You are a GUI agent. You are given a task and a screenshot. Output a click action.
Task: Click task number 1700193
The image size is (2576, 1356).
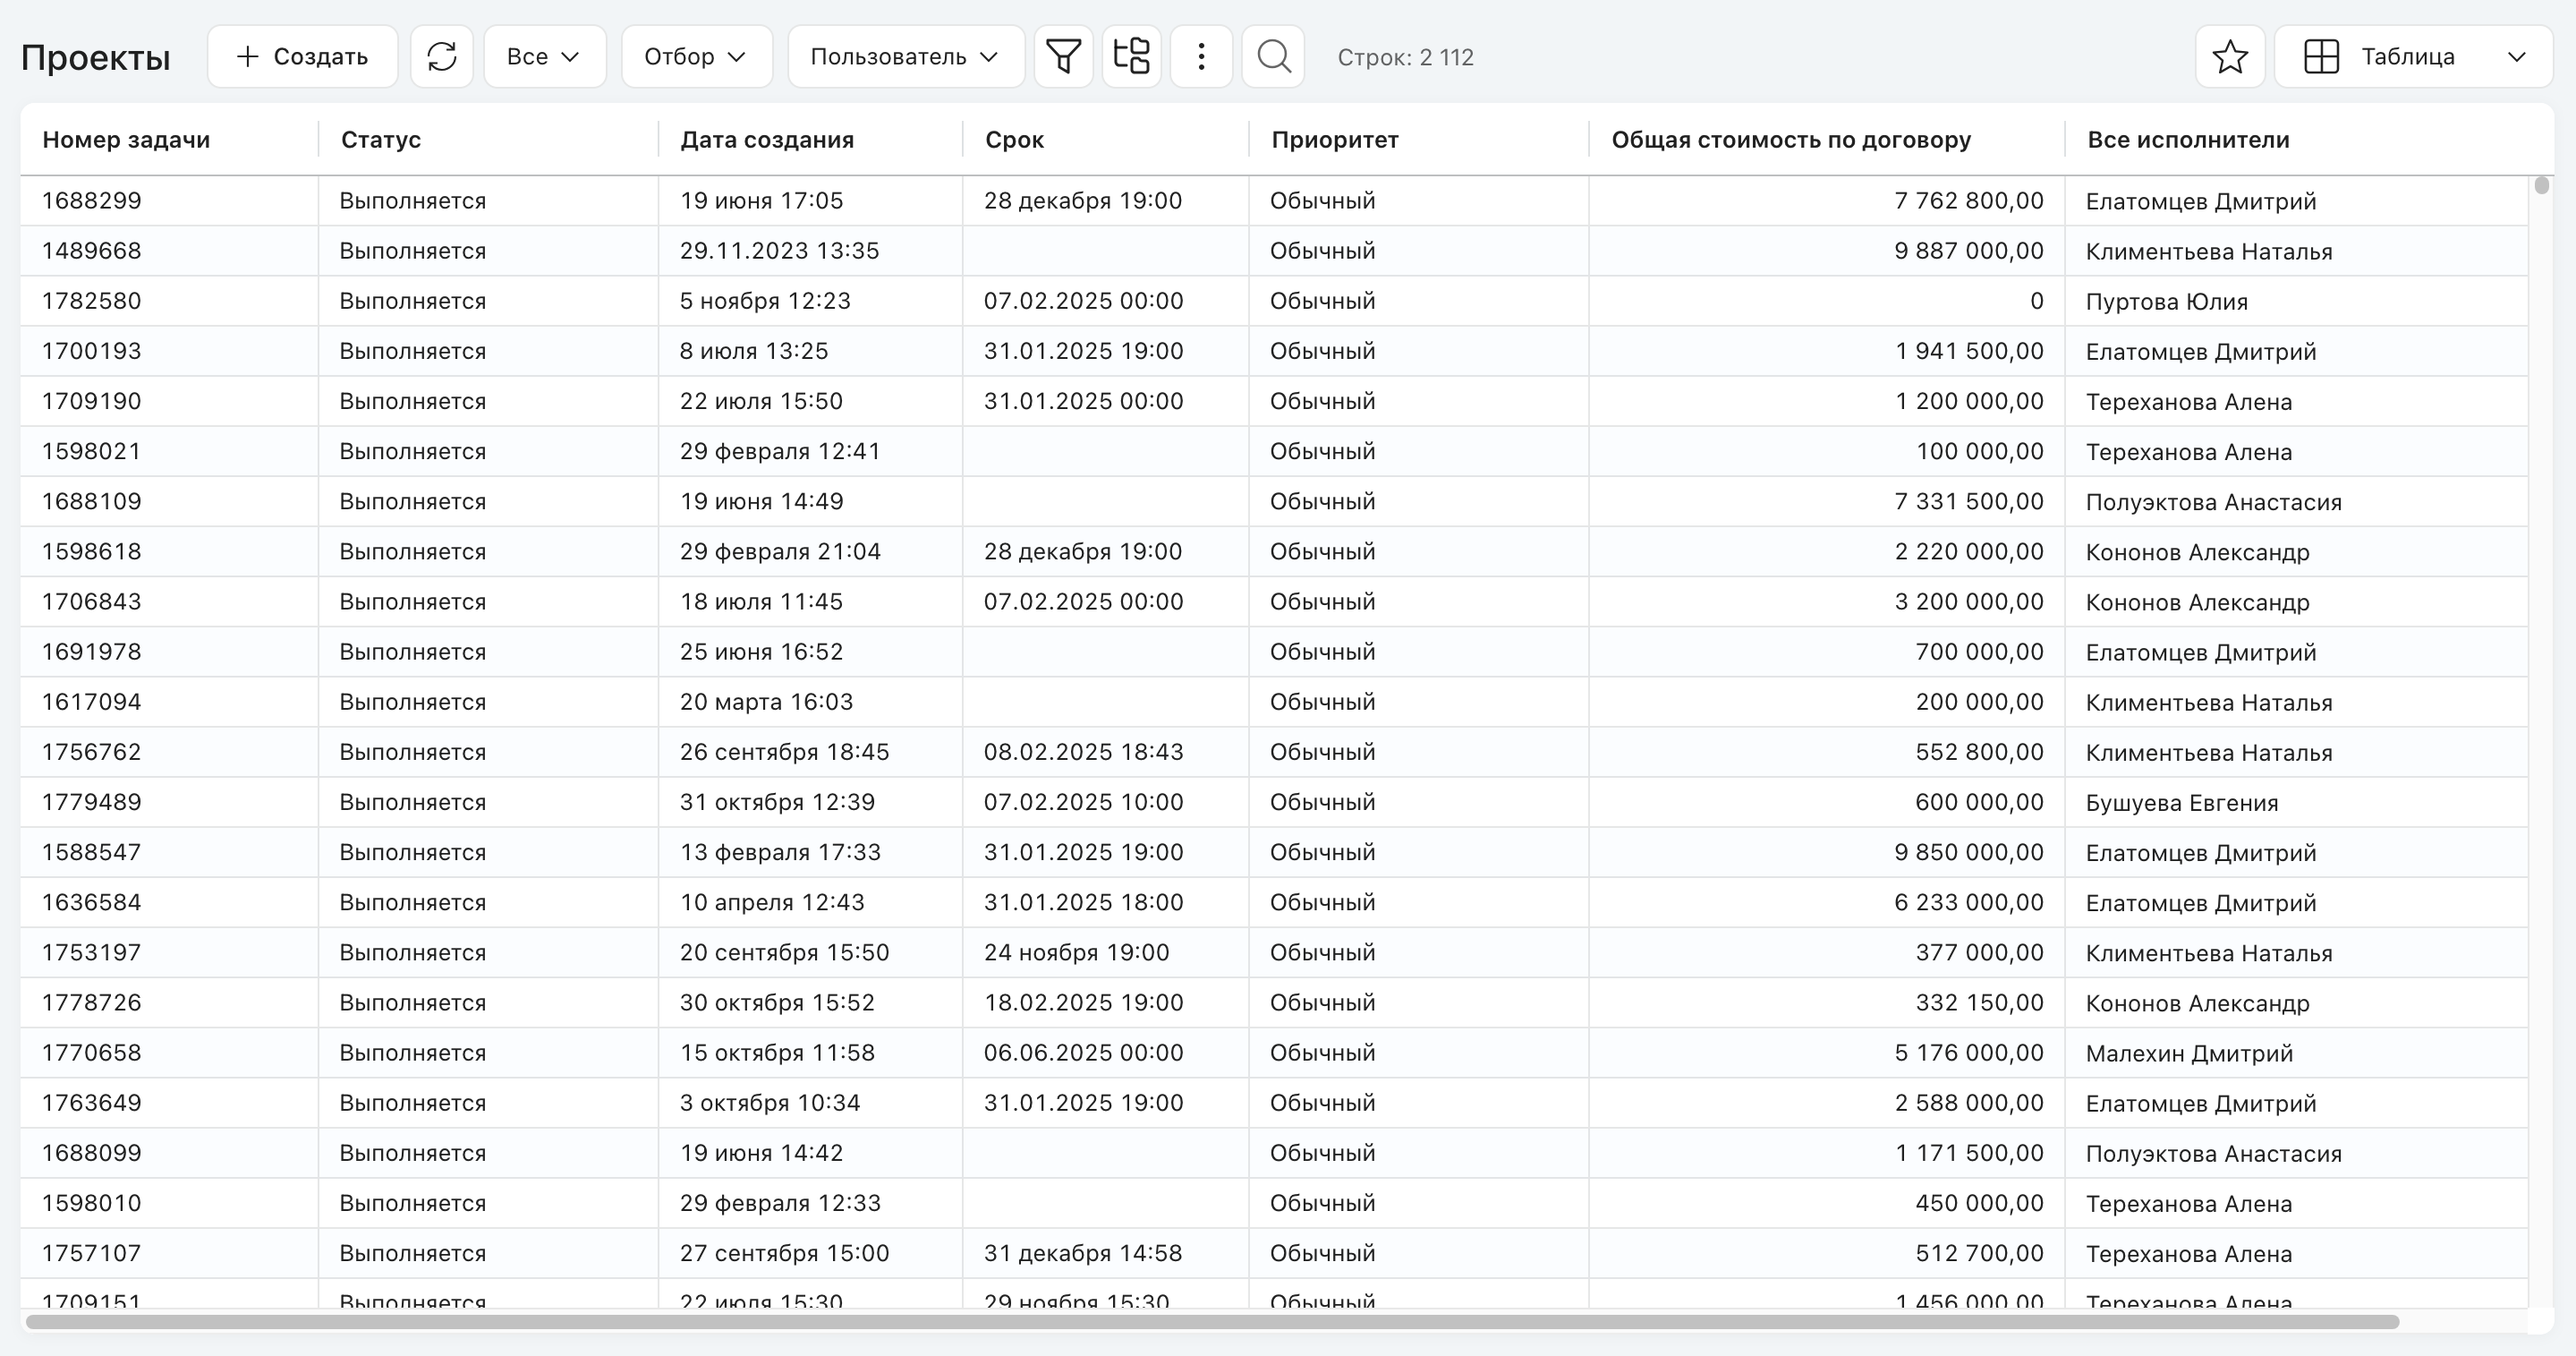pos(92,351)
